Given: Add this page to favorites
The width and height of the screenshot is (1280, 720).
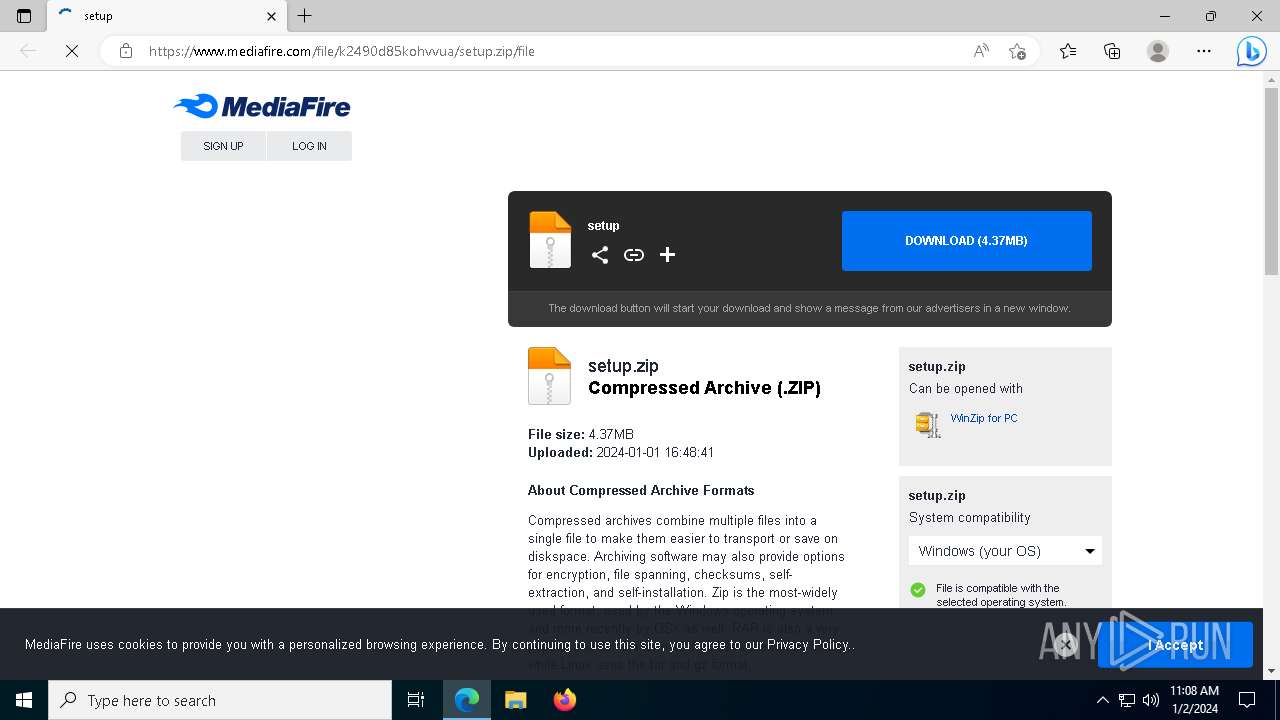Looking at the screenshot, I should [1017, 51].
